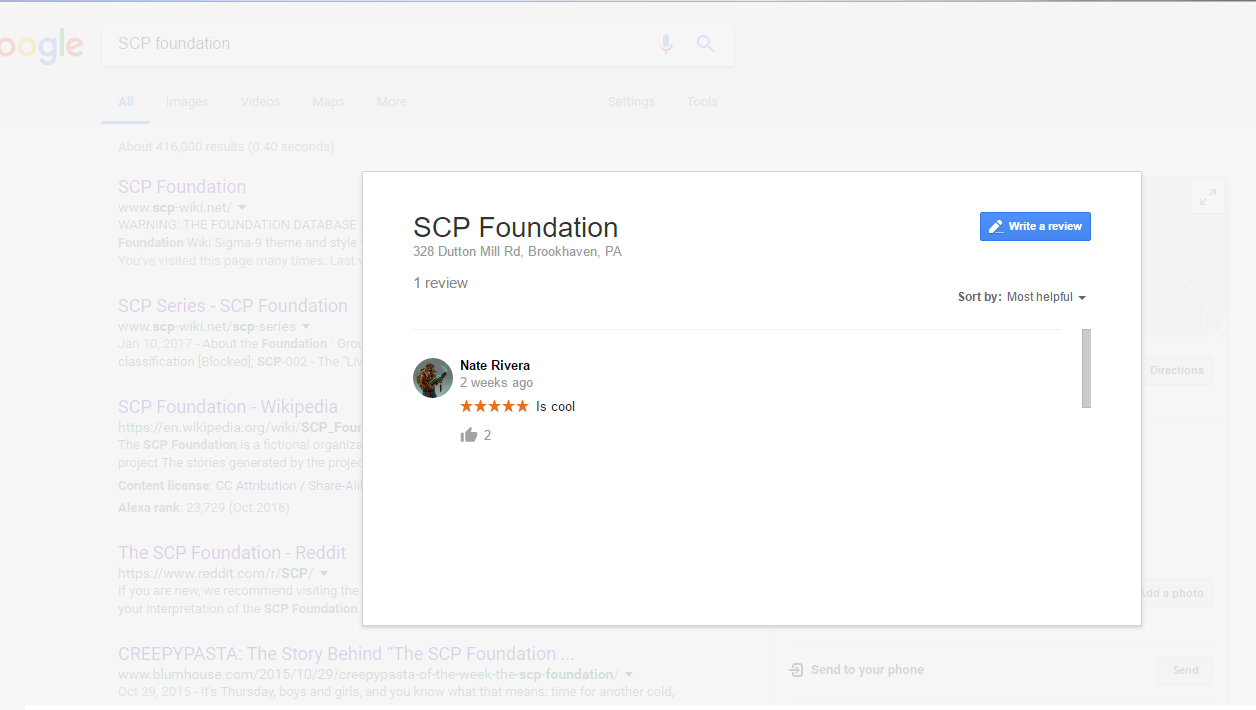Open the More search menu
The height and width of the screenshot is (710, 1256).
pyautogui.click(x=392, y=102)
